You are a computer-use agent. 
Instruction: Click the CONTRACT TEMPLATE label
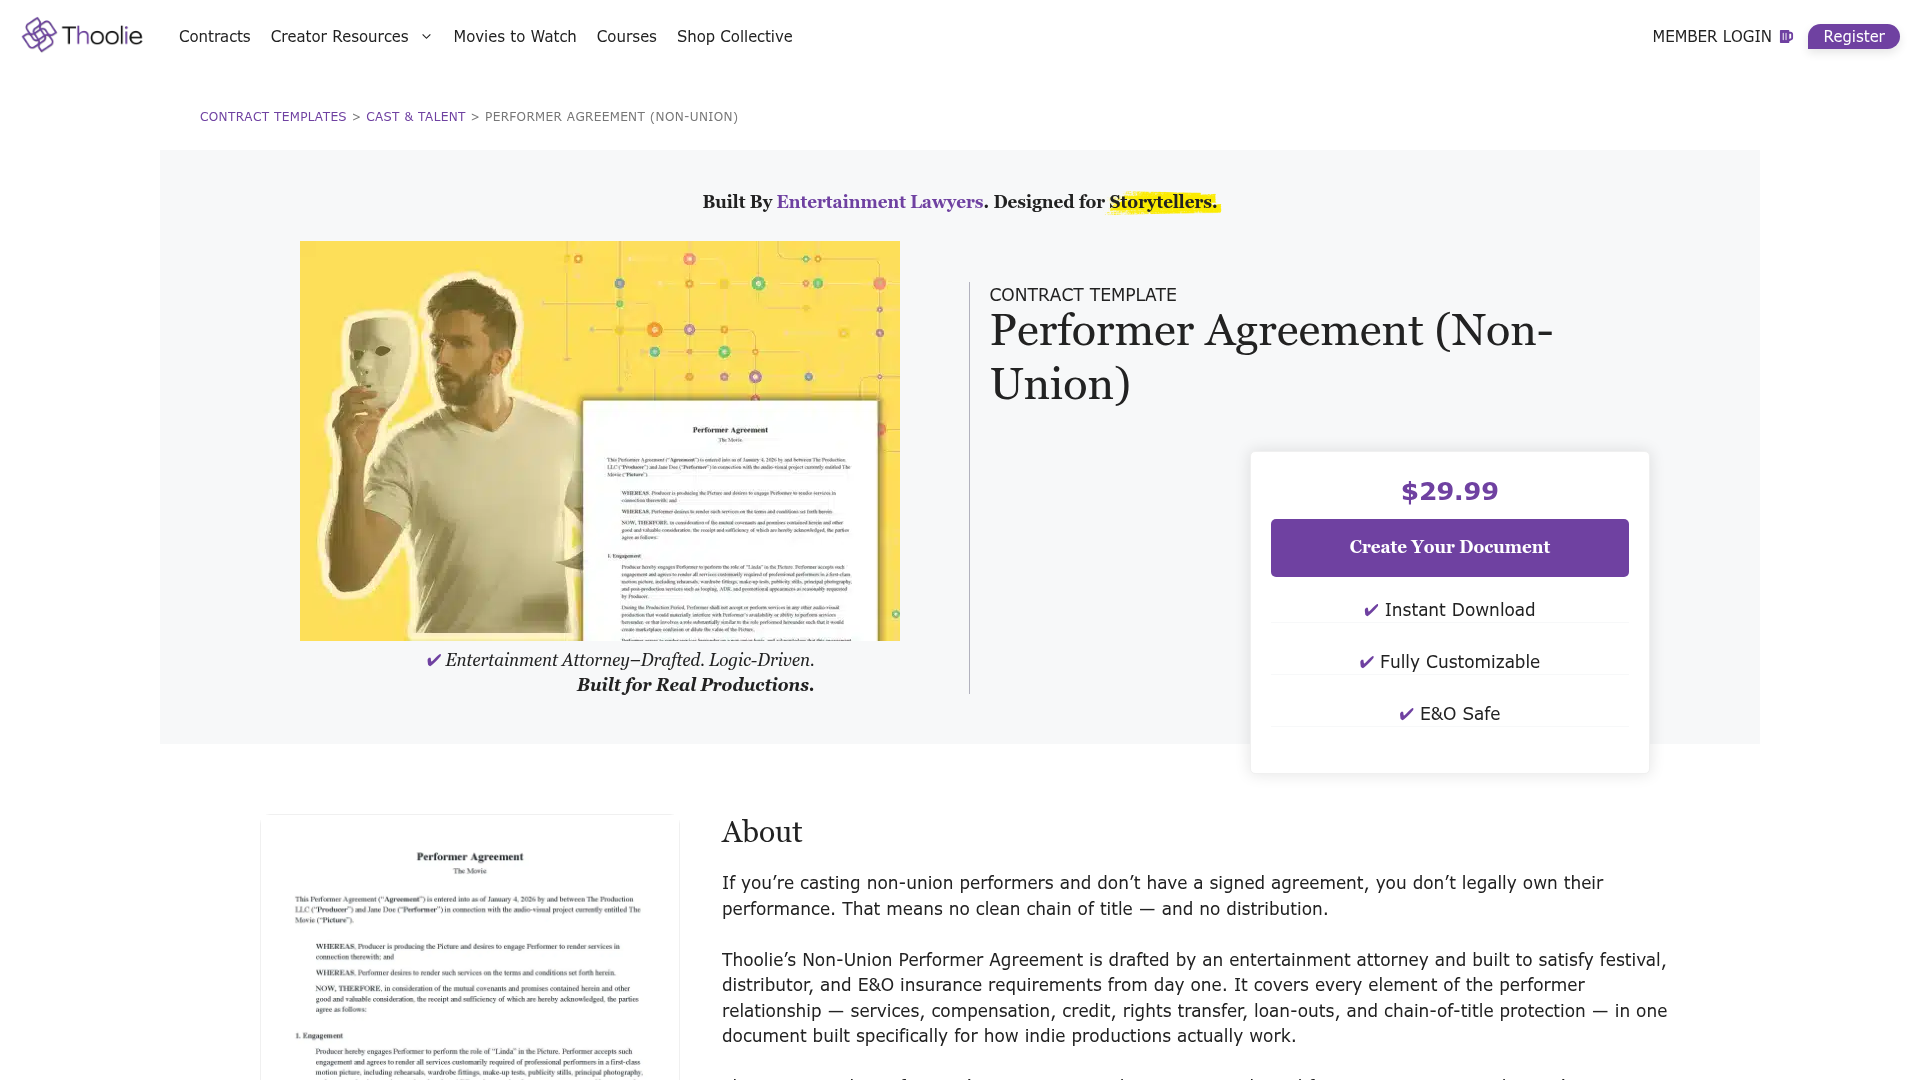pyautogui.click(x=1083, y=295)
